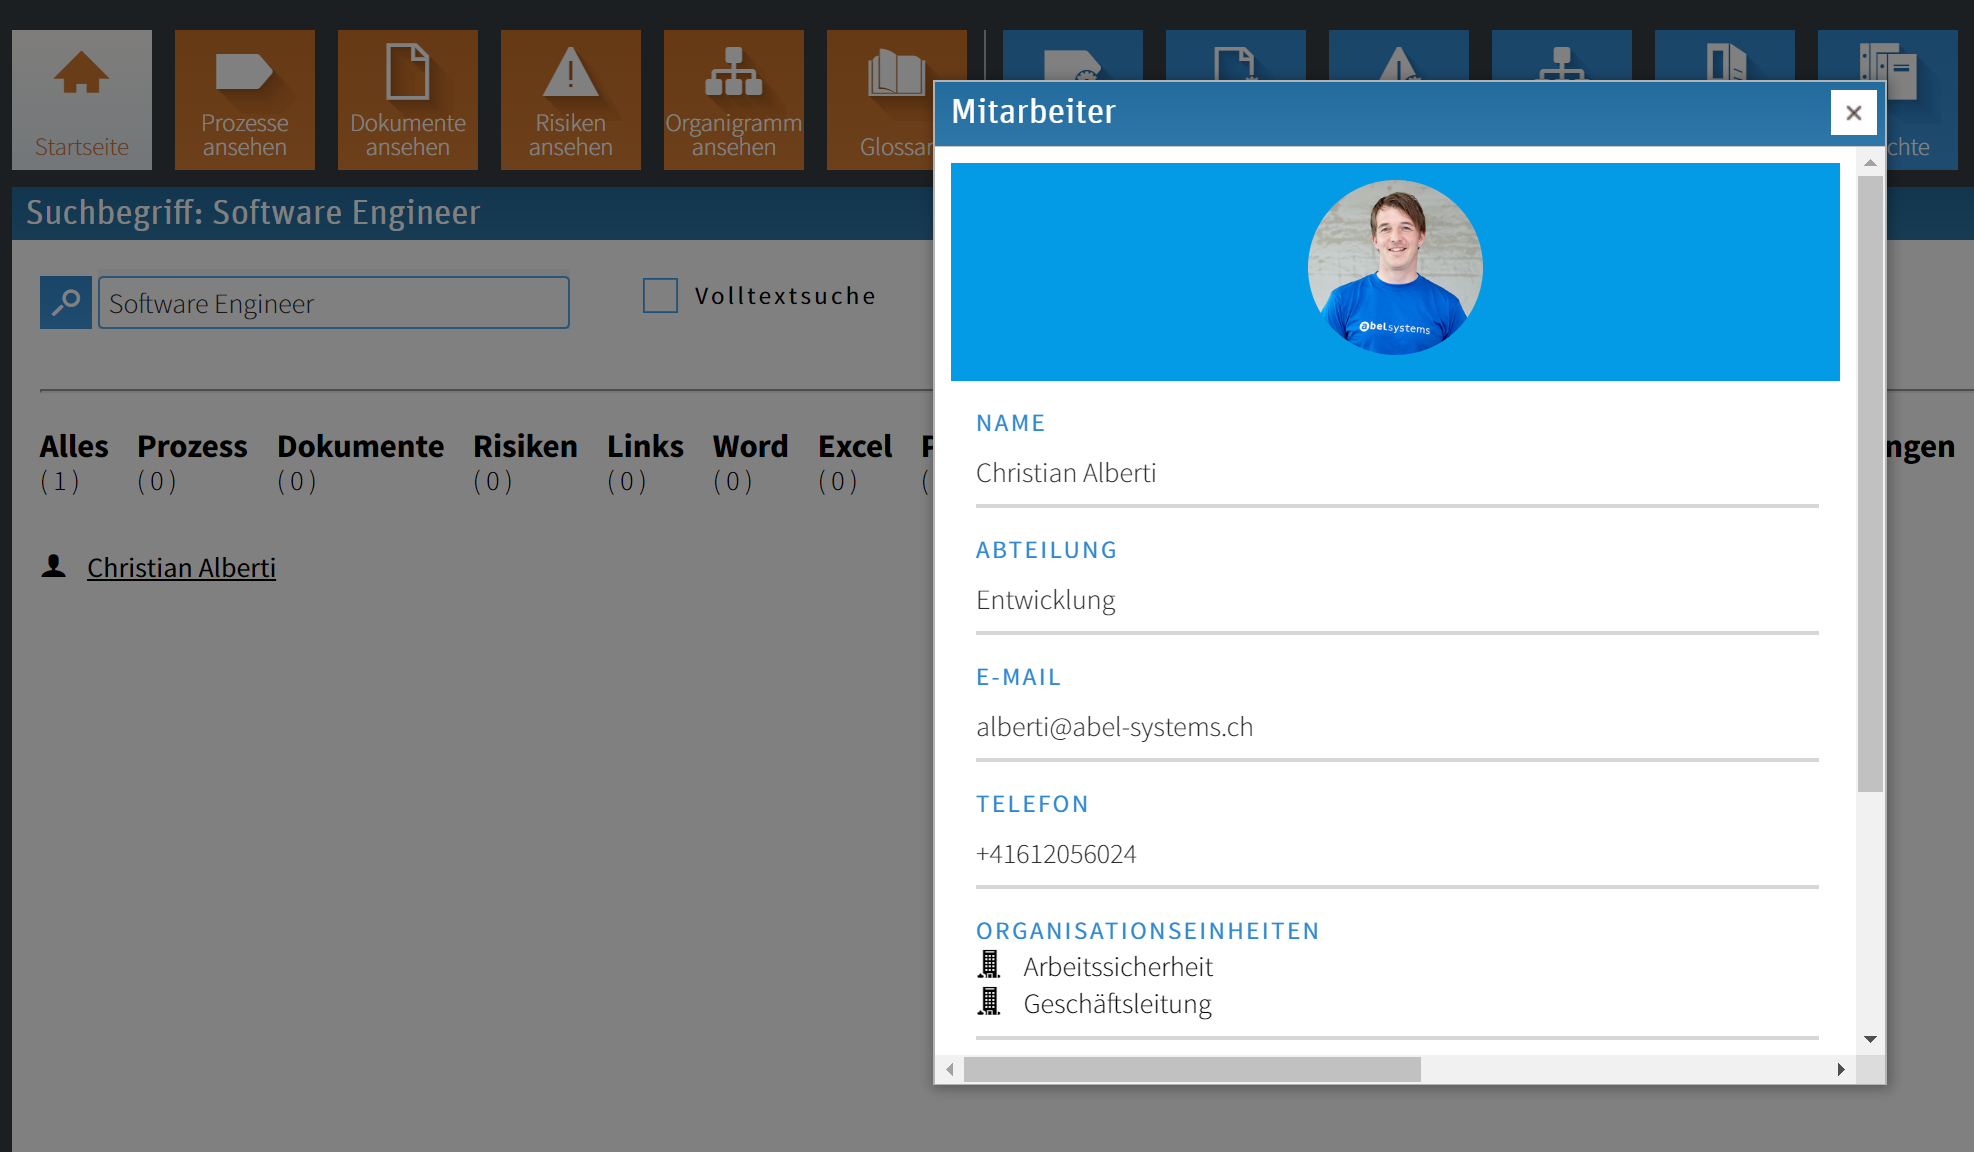Click the person icon beside Christian Alberti
This screenshot has width=1974, height=1152.
(55, 567)
